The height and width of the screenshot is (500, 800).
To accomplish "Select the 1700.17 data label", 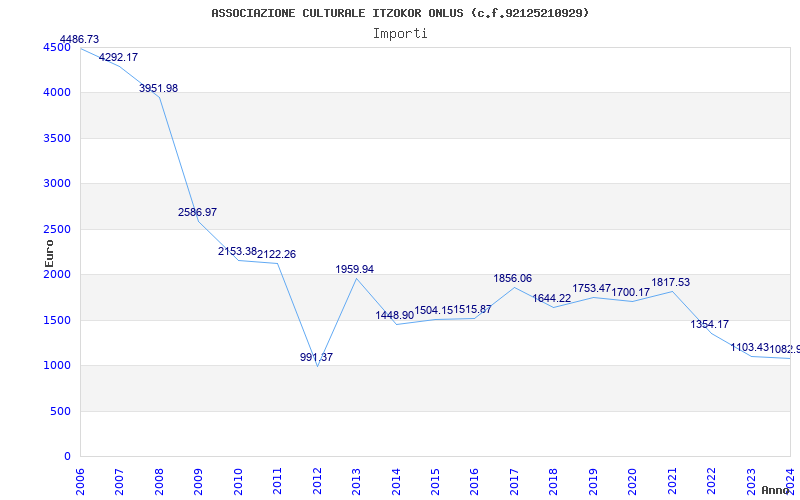I will click(x=631, y=292).
